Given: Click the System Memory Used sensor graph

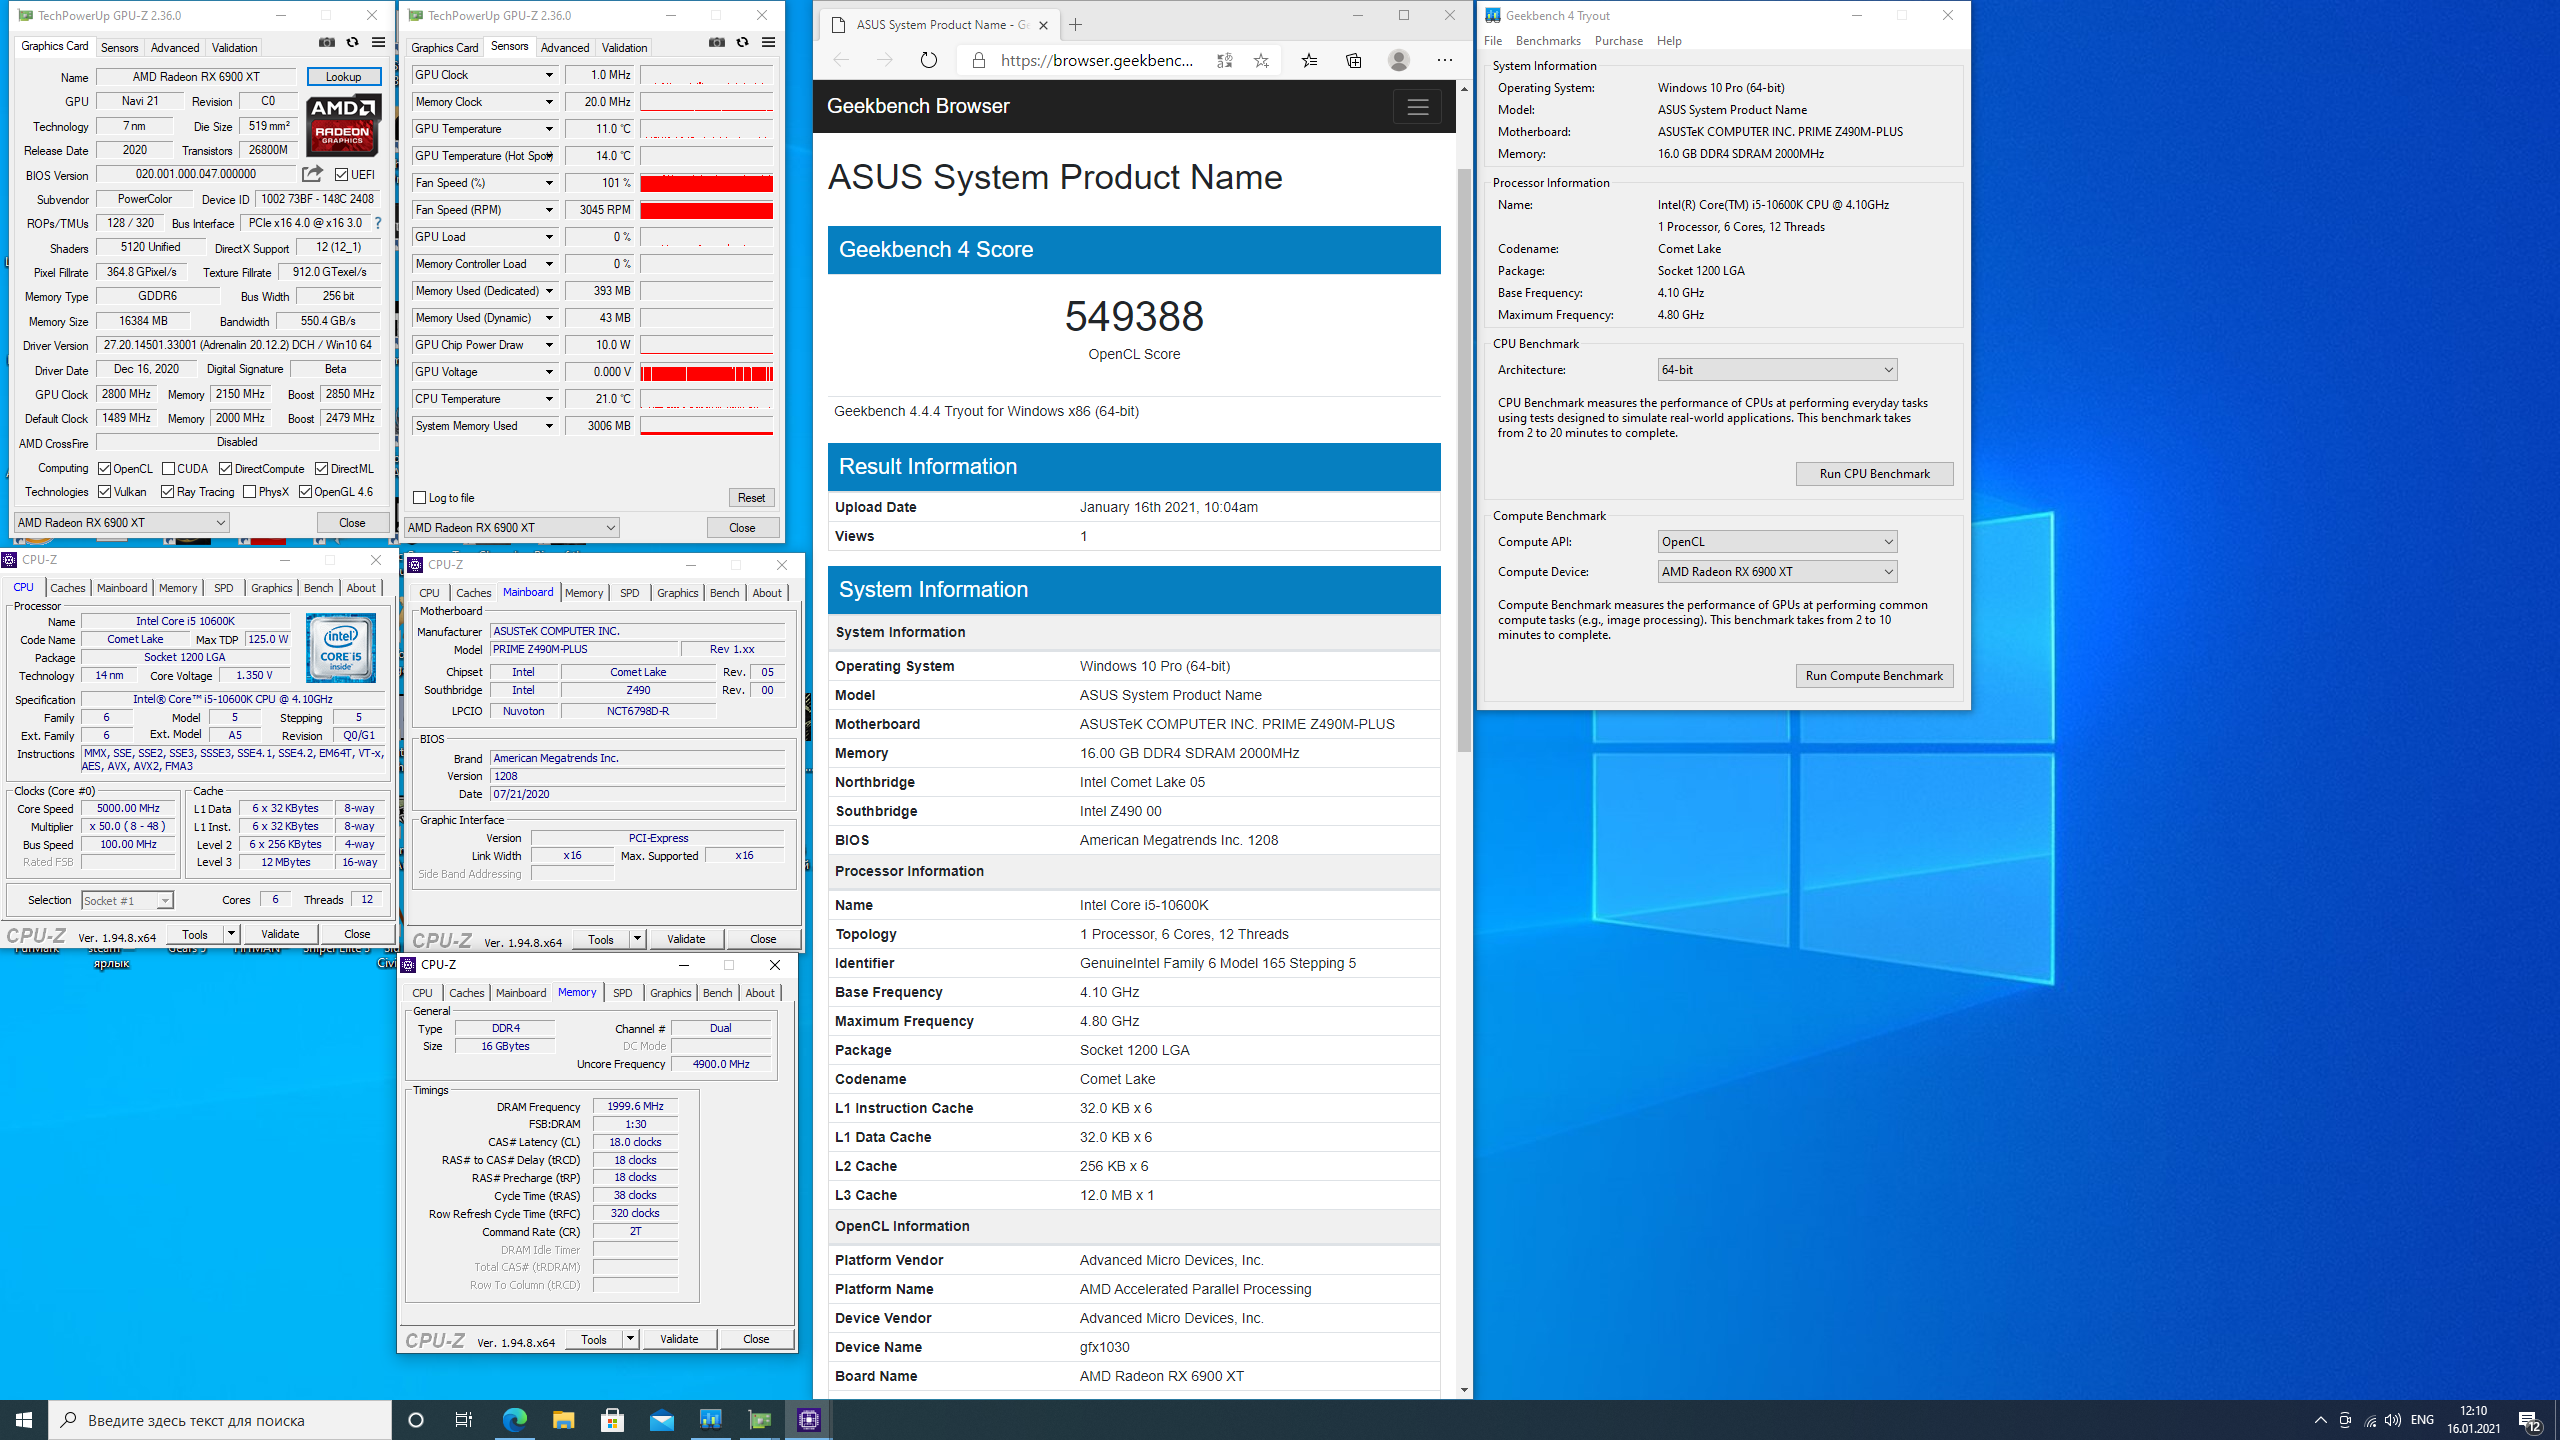Looking at the screenshot, I should pyautogui.click(x=707, y=427).
